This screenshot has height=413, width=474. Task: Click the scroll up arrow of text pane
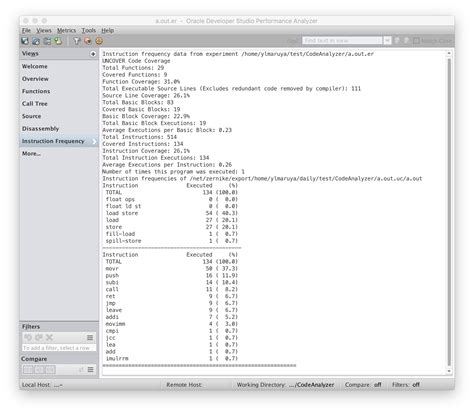449,53
